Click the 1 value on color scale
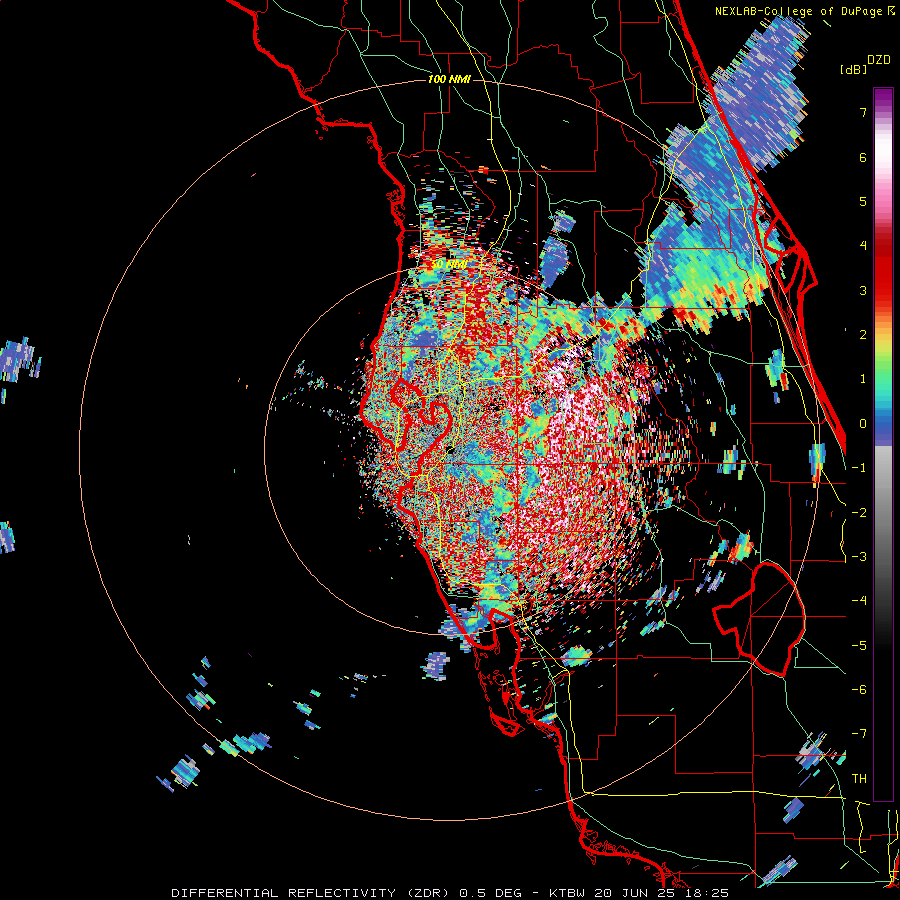The width and height of the screenshot is (900, 900). pos(863,379)
